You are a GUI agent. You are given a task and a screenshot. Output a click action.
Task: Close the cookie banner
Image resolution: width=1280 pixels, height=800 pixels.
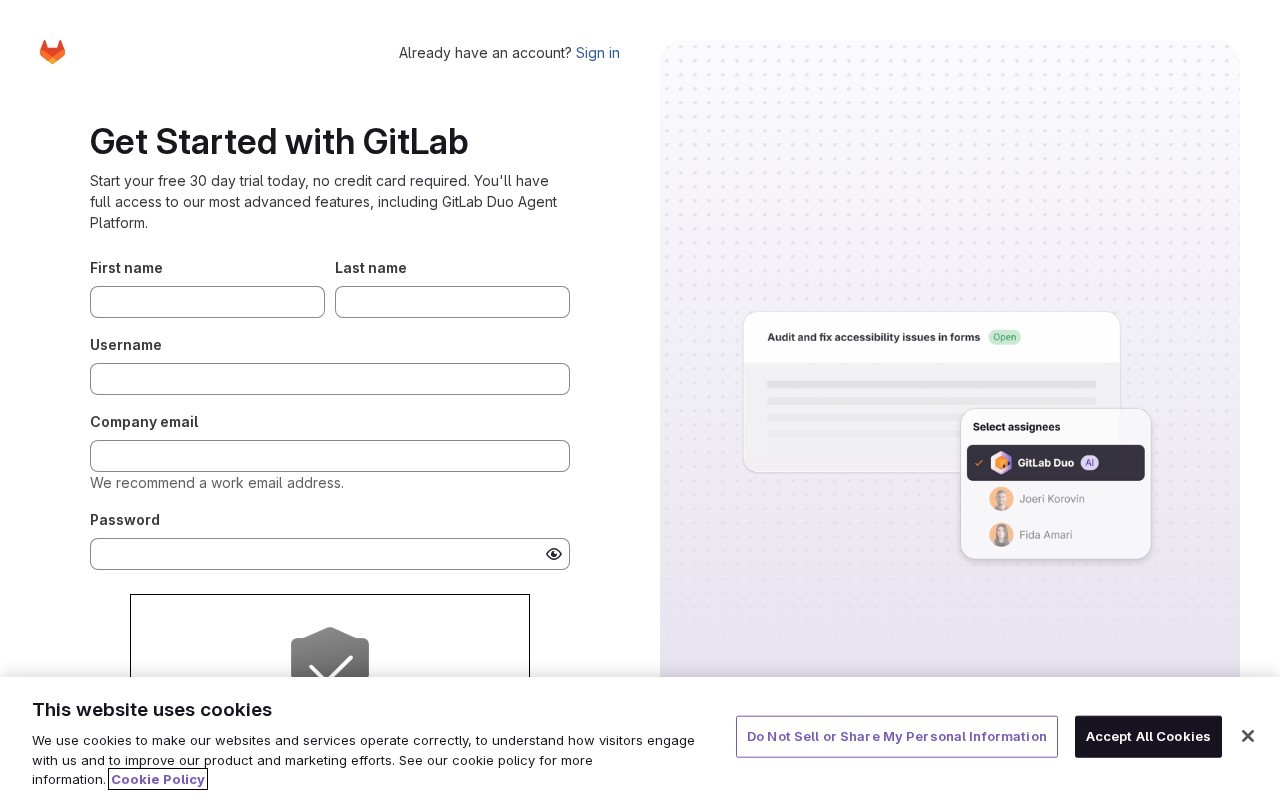pyautogui.click(x=1247, y=736)
